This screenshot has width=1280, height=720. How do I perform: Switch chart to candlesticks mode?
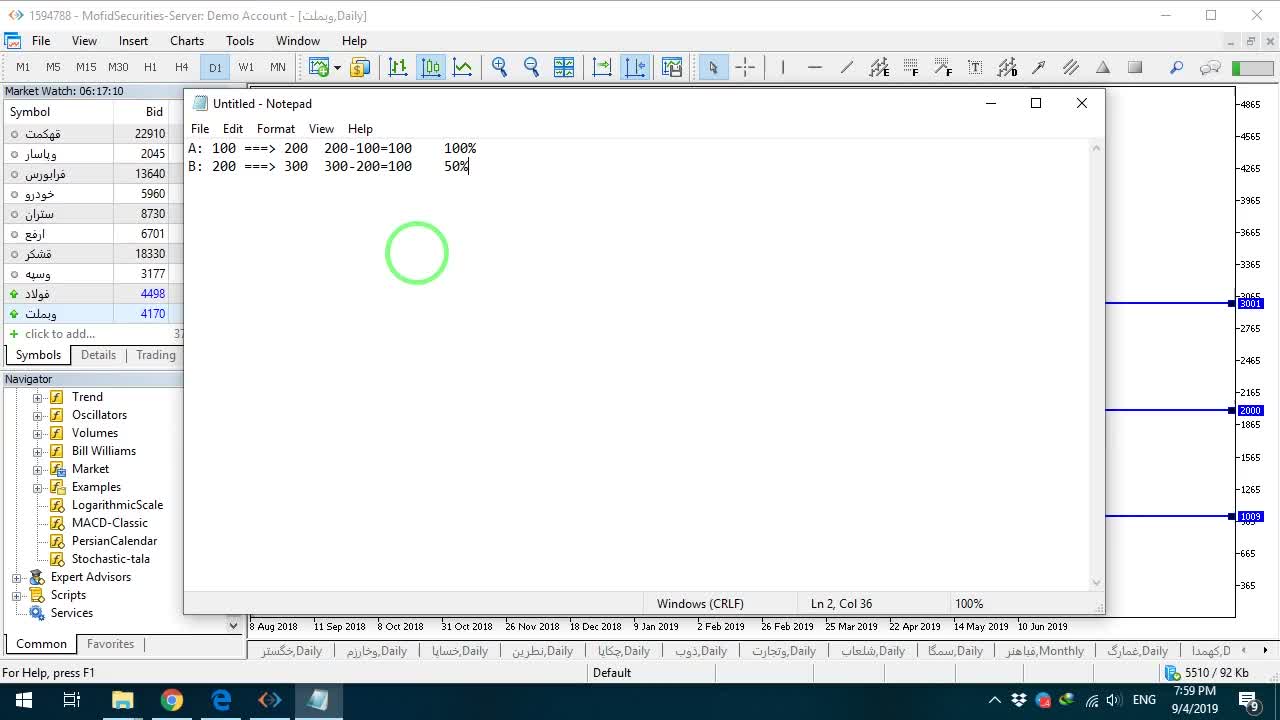[x=431, y=67]
